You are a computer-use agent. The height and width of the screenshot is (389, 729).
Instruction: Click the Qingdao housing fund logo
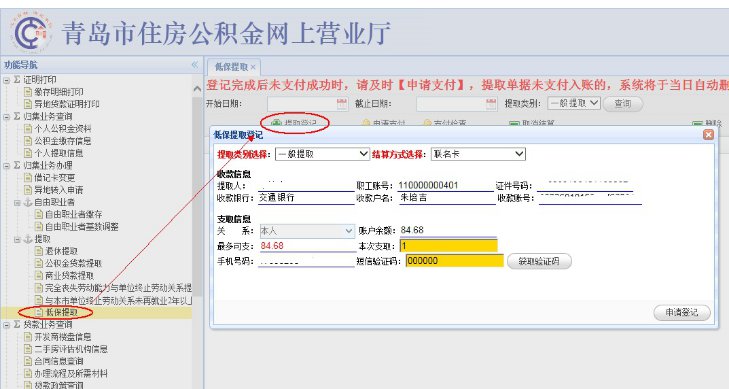point(32,32)
